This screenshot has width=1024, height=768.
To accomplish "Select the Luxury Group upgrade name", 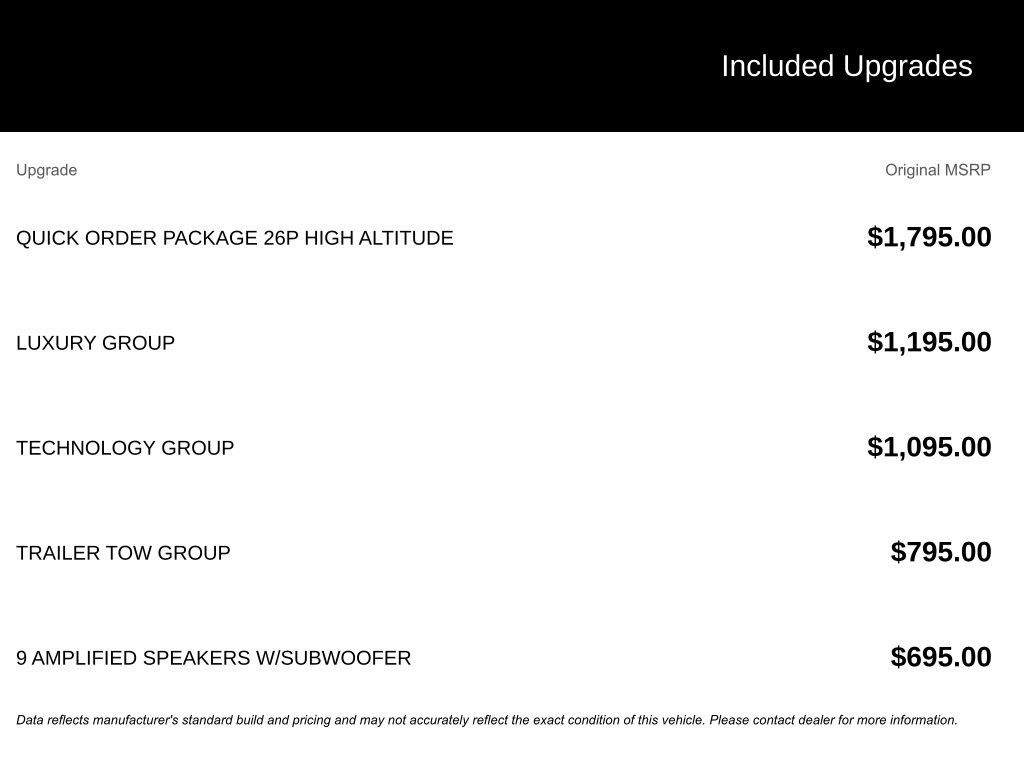I will coord(95,343).
